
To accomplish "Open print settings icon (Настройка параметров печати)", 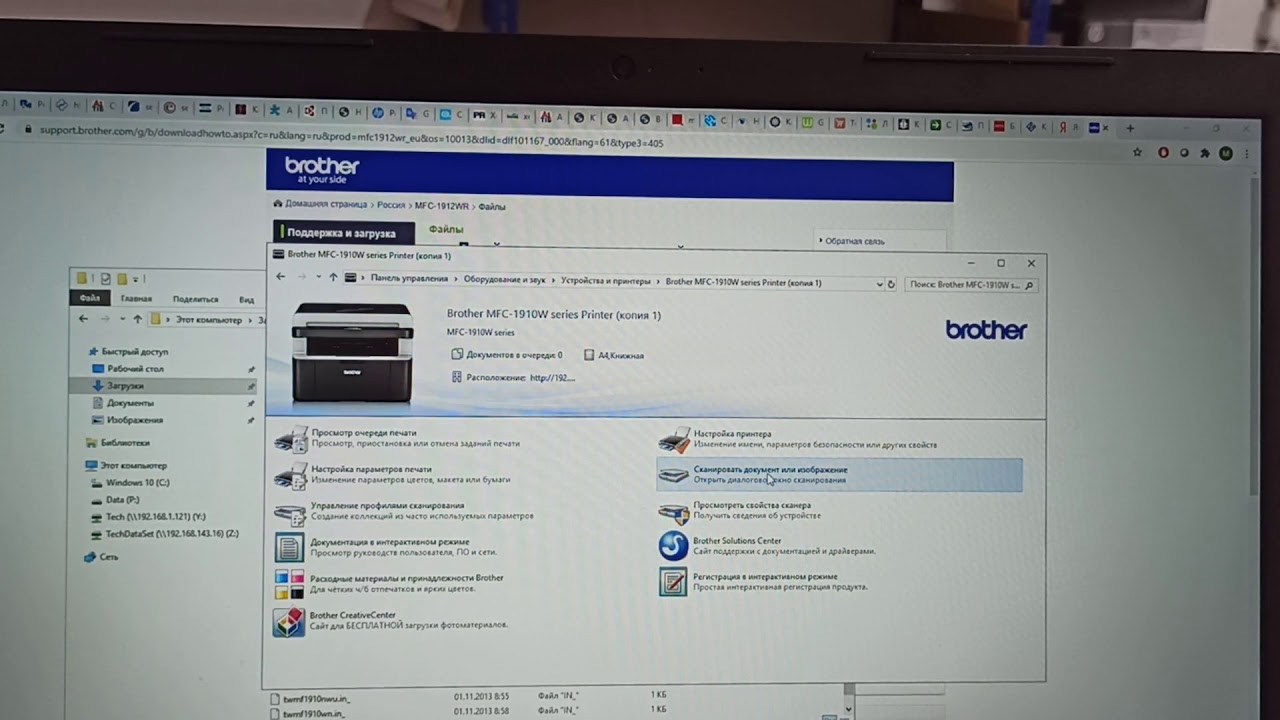I will [290, 475].
